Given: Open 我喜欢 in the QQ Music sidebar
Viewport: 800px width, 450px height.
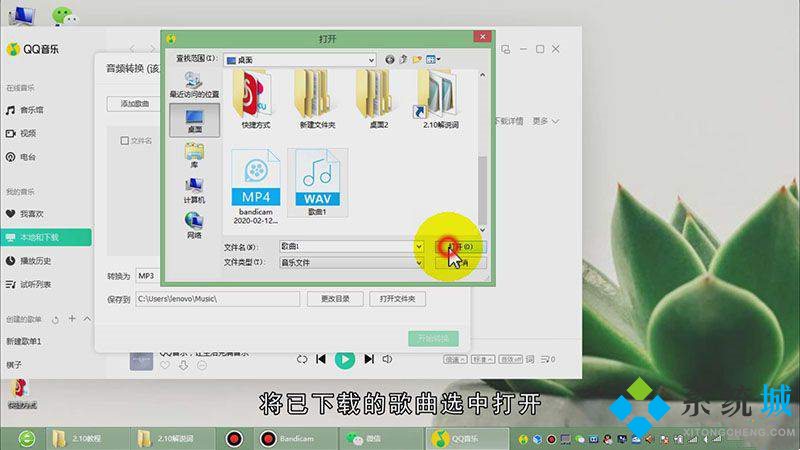Looking at the screenshot, I should point(26,214).
